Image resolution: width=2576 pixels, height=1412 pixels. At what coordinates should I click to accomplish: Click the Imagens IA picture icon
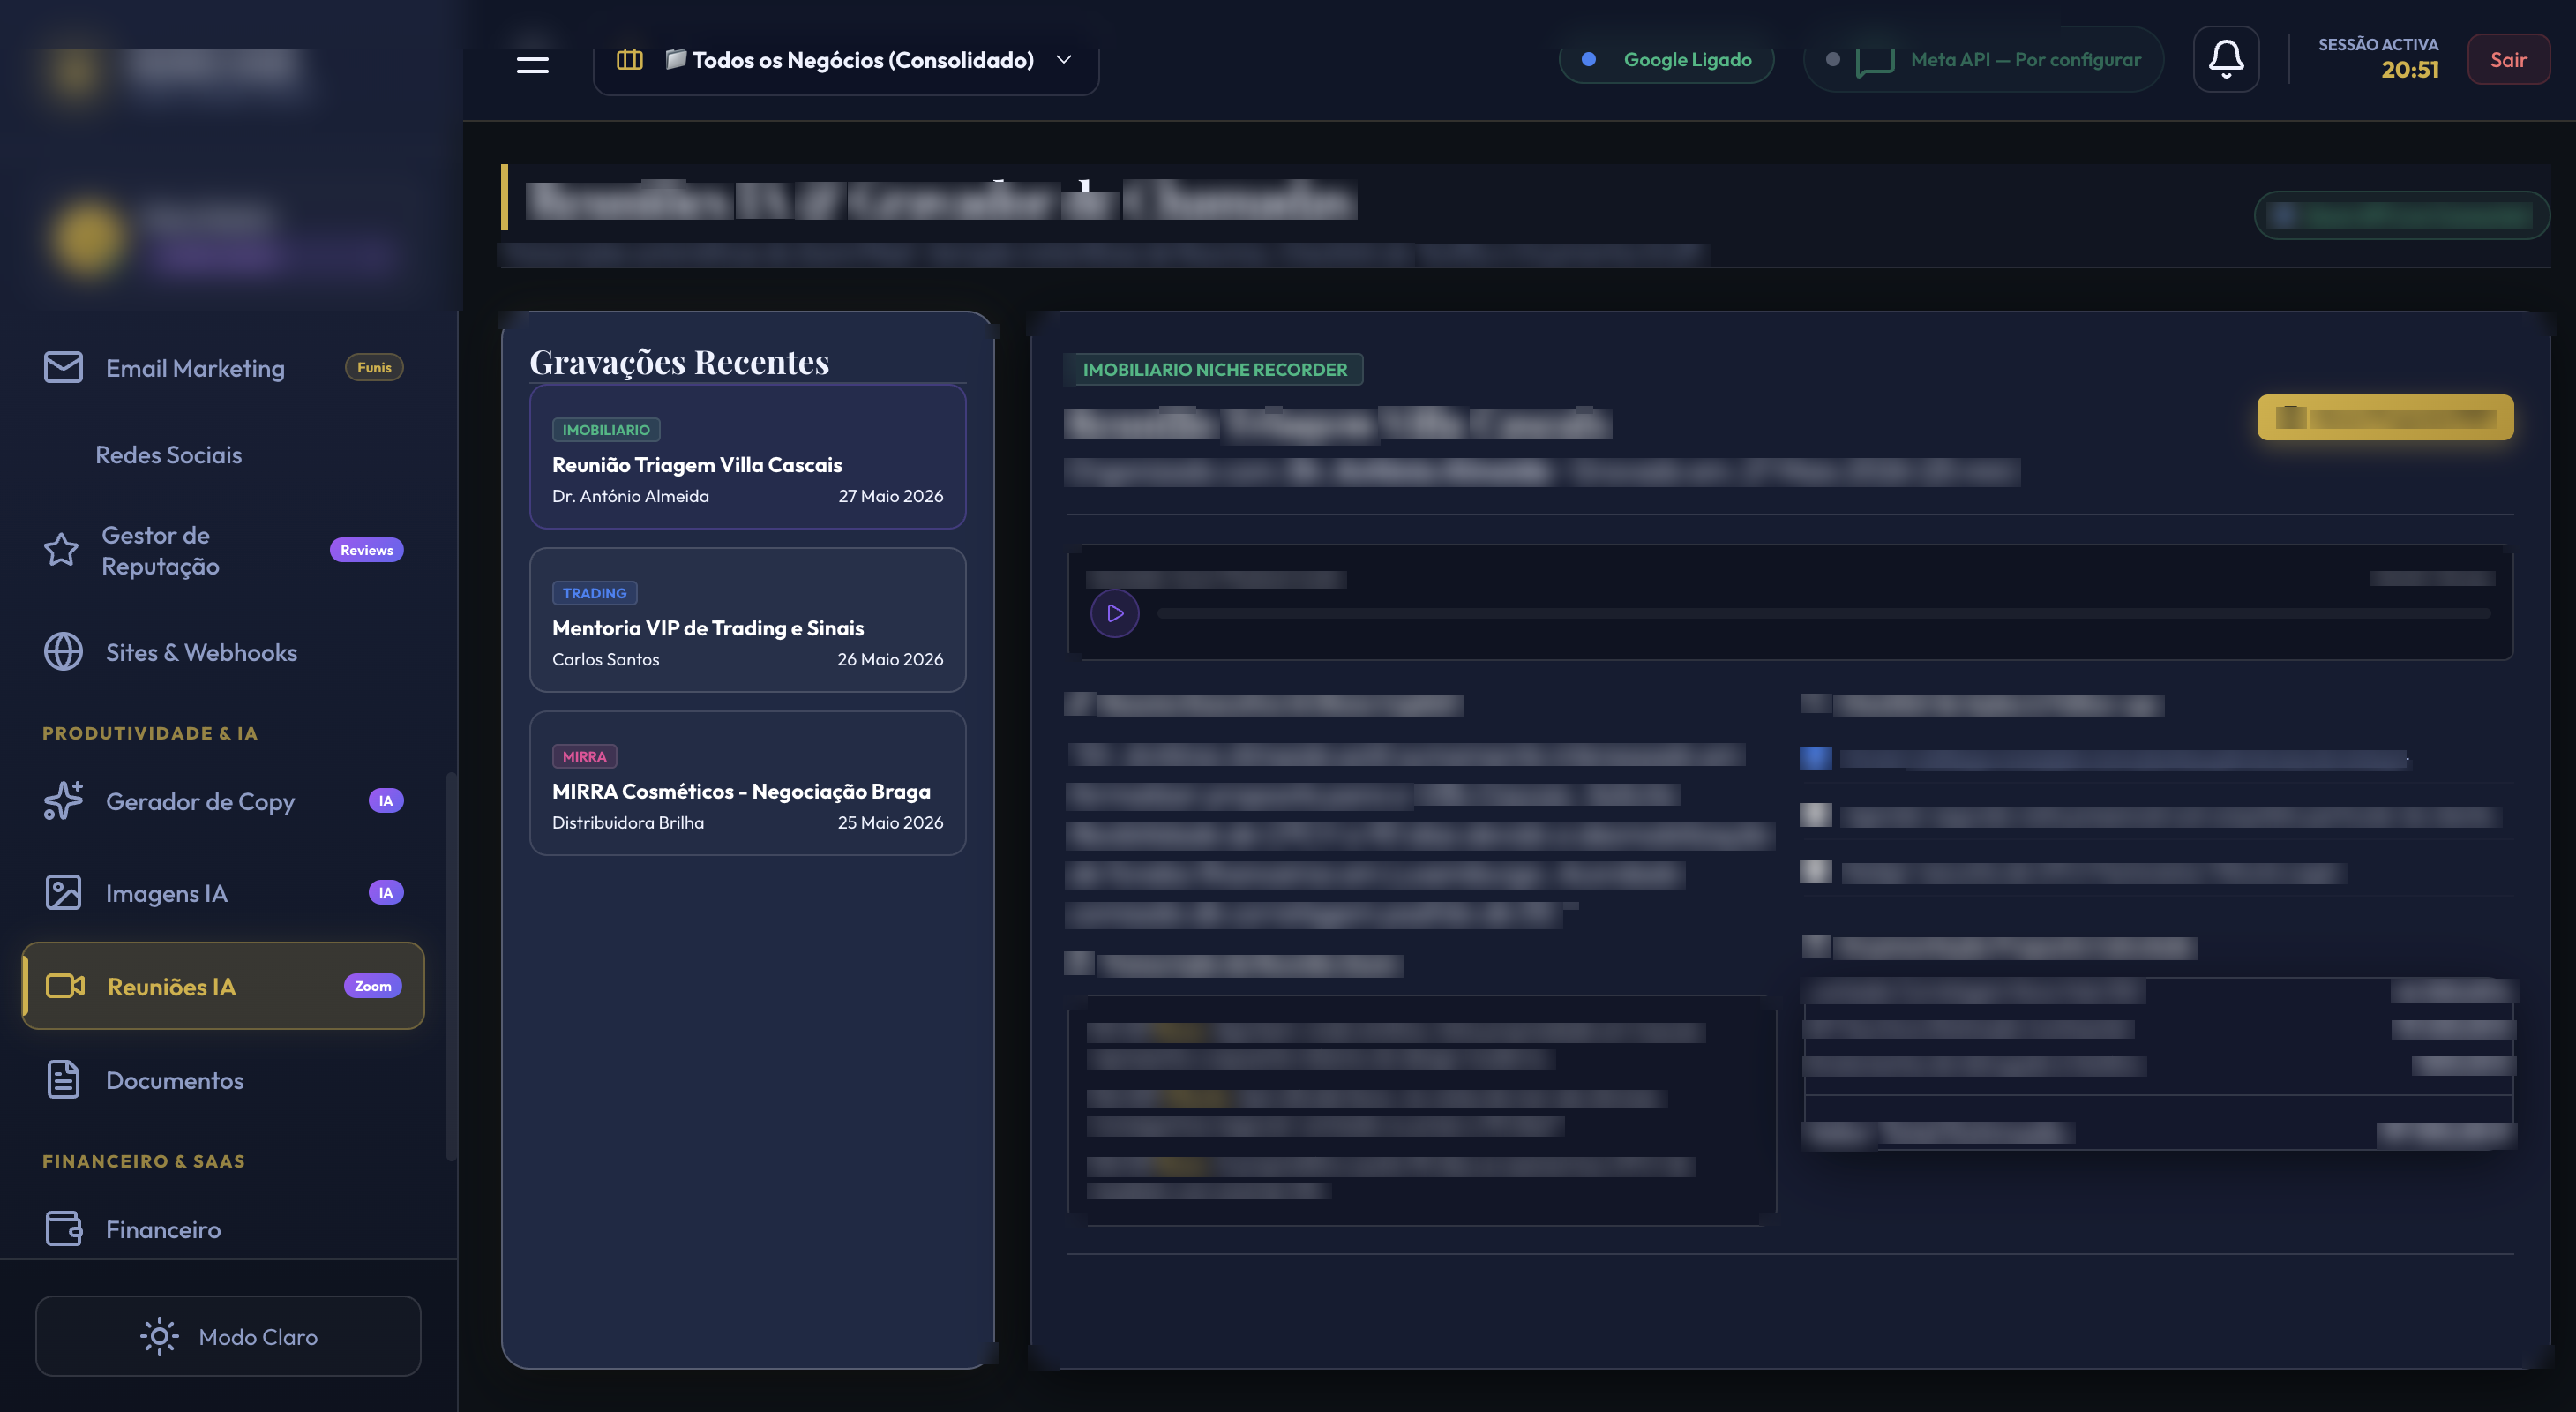coord(63,892)
